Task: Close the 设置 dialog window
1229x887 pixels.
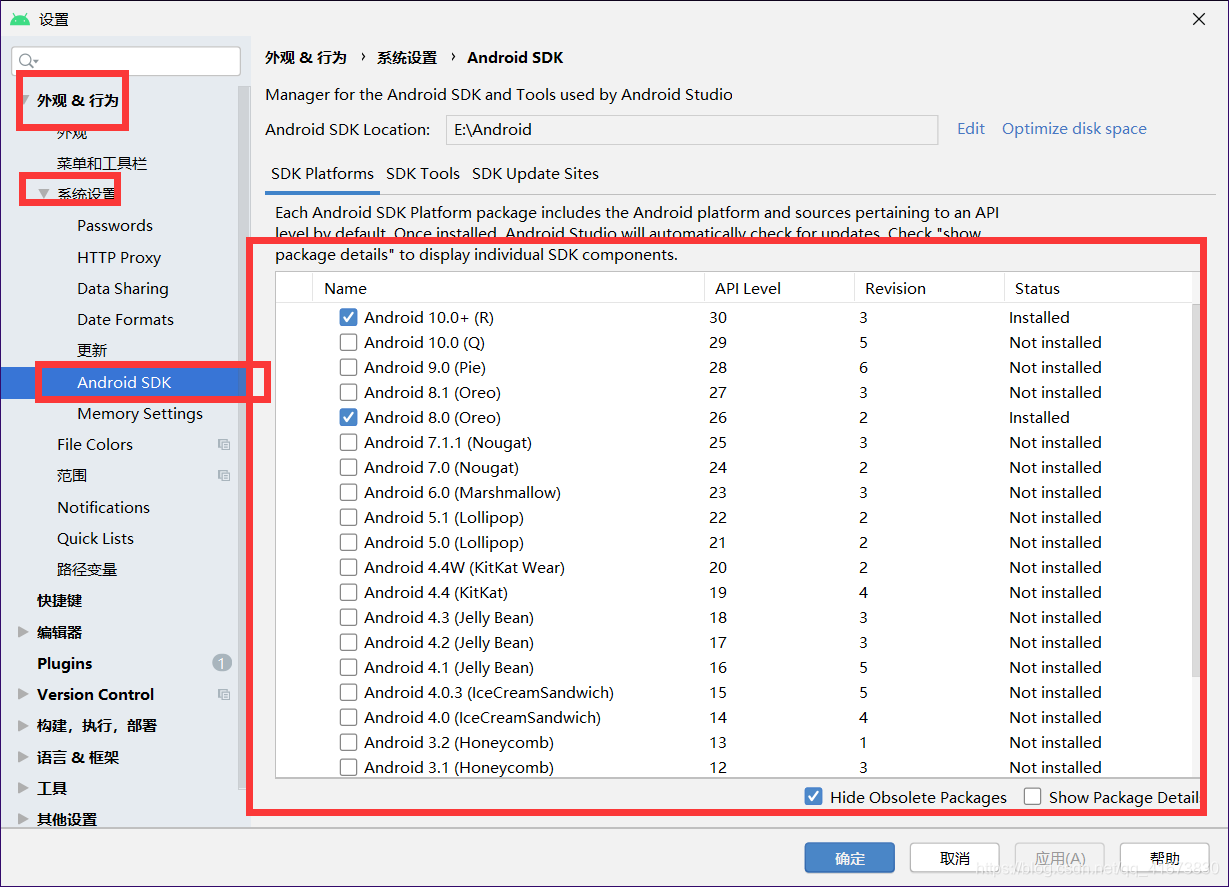Action: 1198,19
